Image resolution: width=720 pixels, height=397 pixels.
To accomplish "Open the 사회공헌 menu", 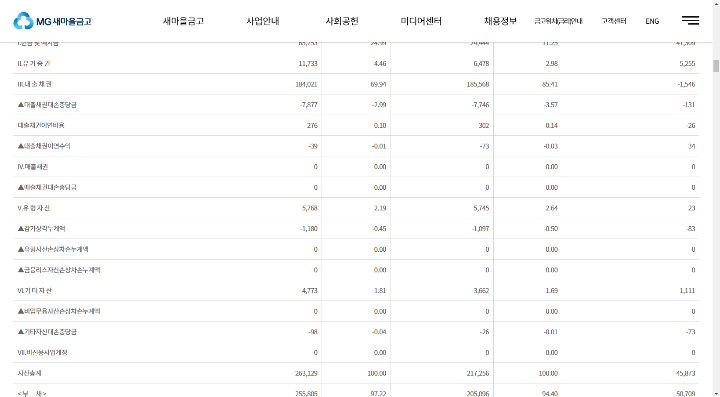I will [x=342, y=21].
